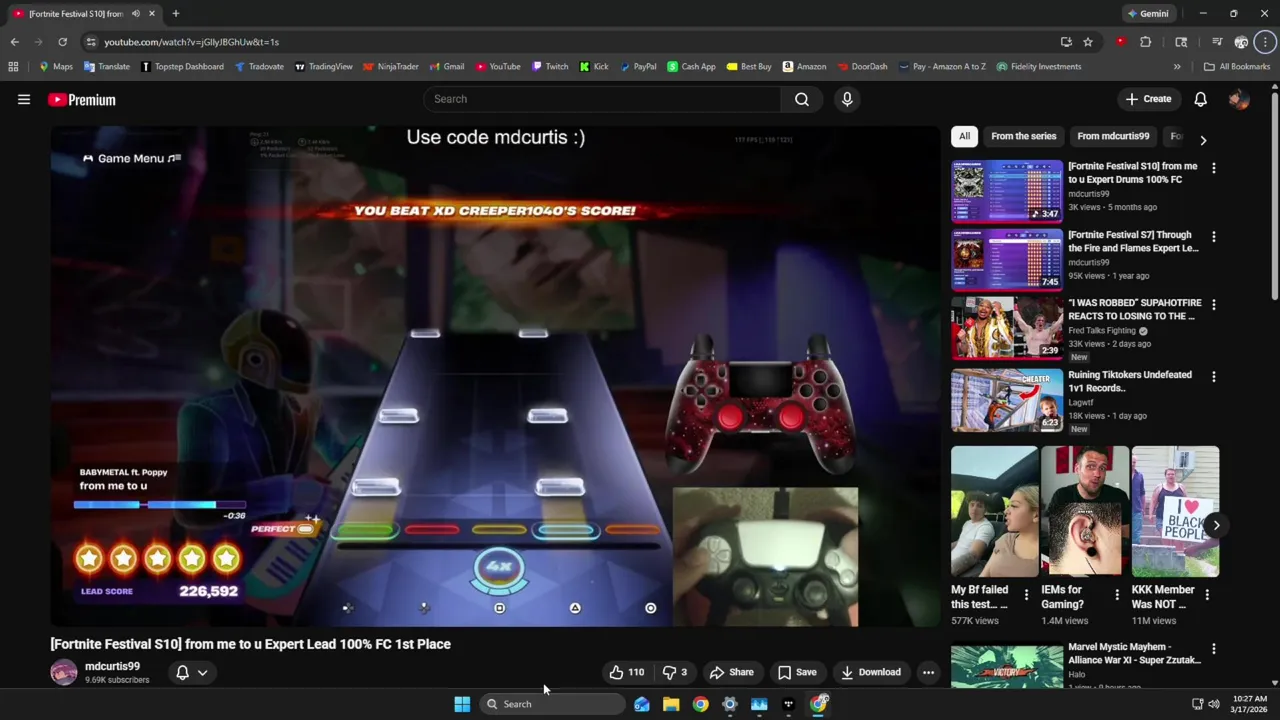Click the Windows taskbar search box
1280x720 pixels.
click(x=553, y=704)
